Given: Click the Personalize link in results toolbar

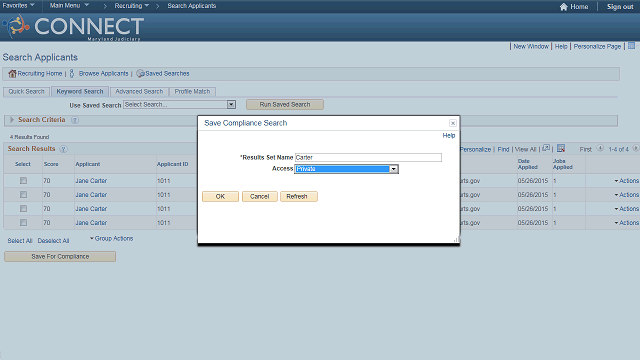Looking at the screenshot, I should click(x=476, y=149).
